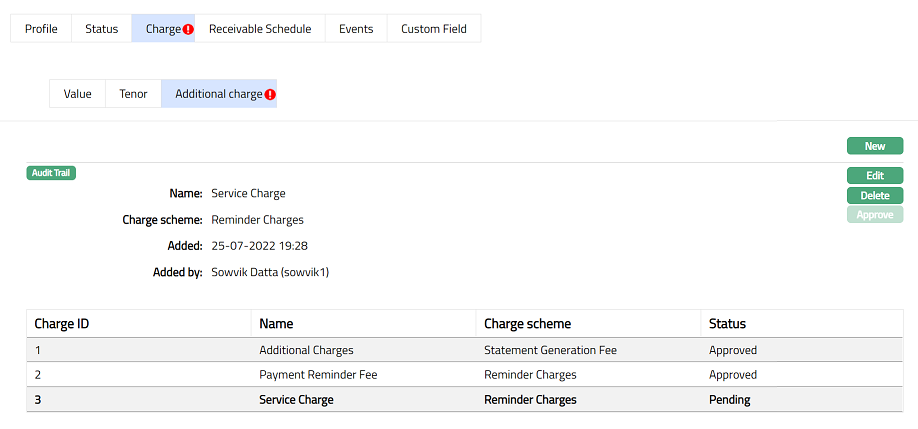Open the Receivable Schedule tab
The width and height of the screenshot is (918, 429).
tap(260, 29)
